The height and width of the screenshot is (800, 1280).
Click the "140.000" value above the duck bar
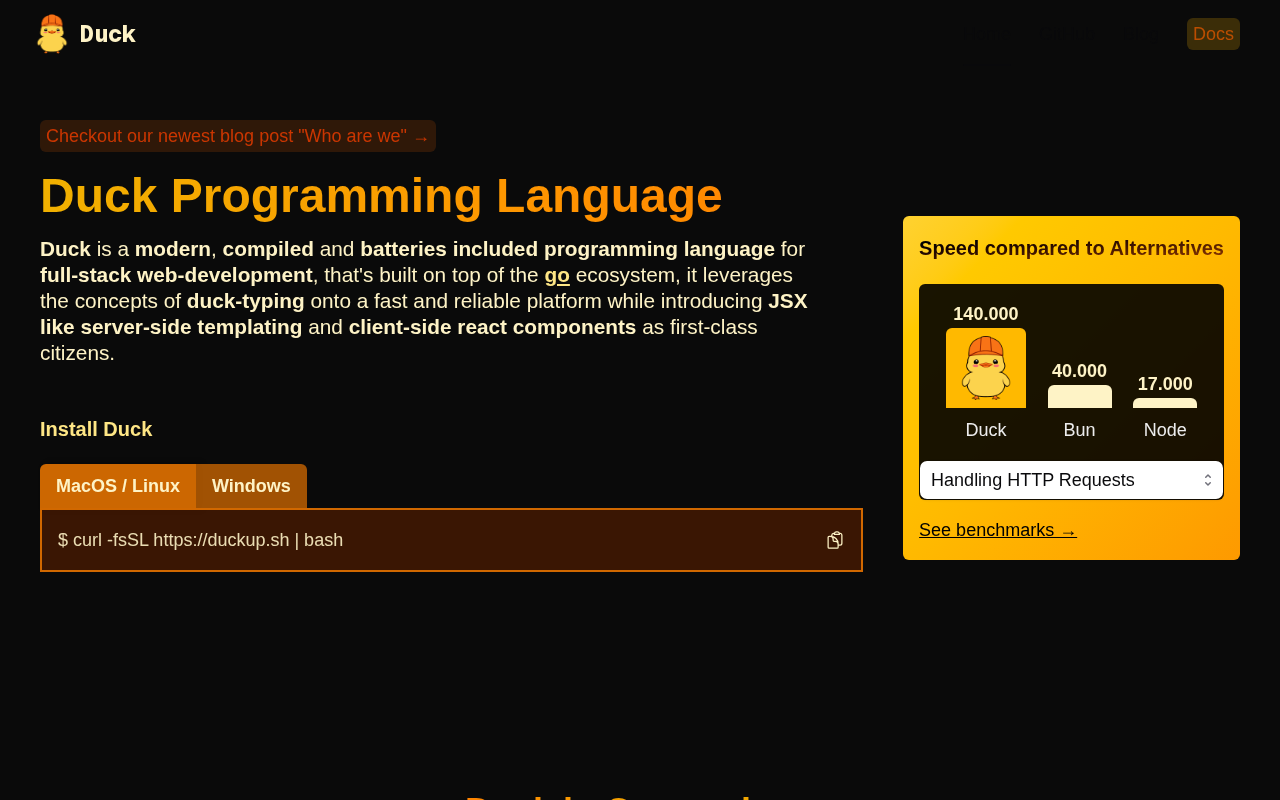(x=986, y=314)
